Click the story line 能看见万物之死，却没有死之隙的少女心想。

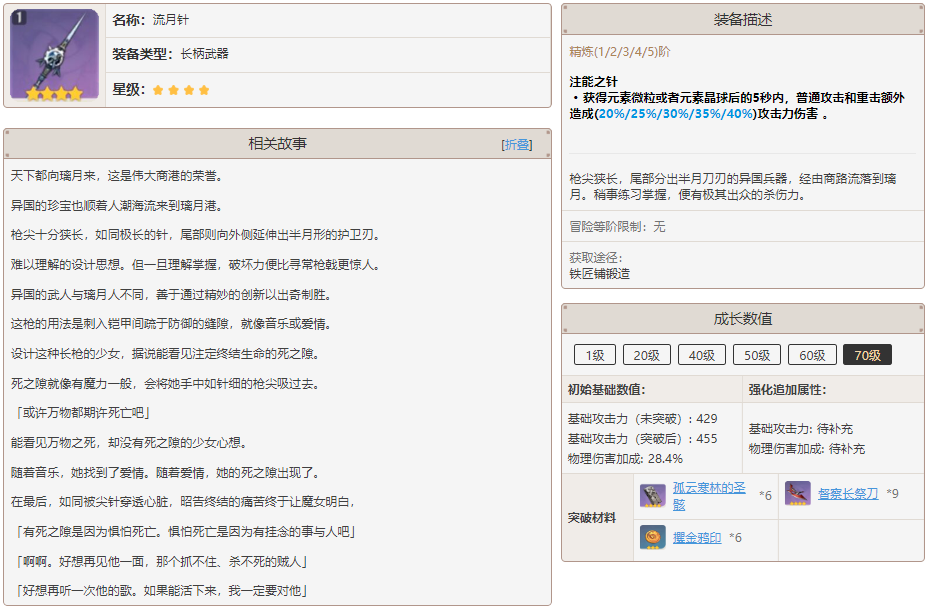point(129,443)
